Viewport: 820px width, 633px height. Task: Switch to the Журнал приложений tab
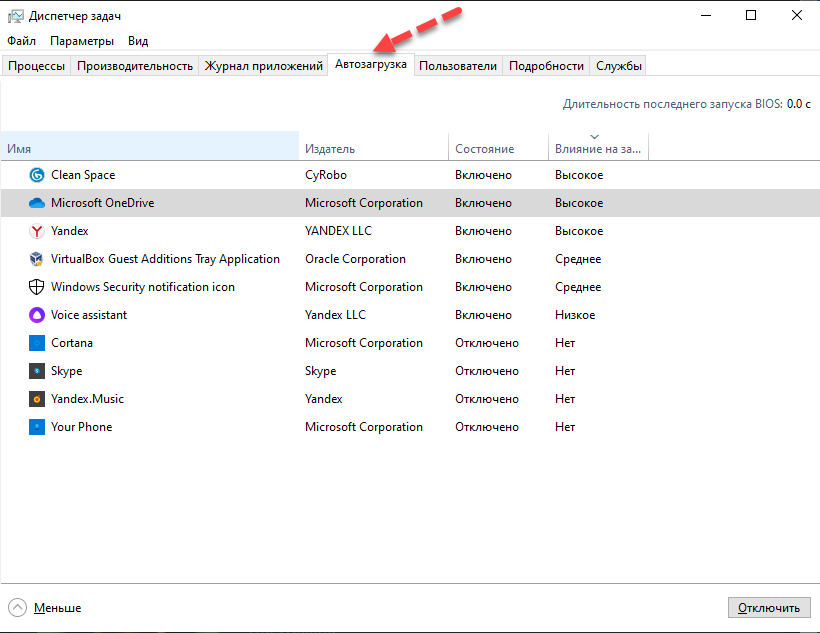coord(264,66)
